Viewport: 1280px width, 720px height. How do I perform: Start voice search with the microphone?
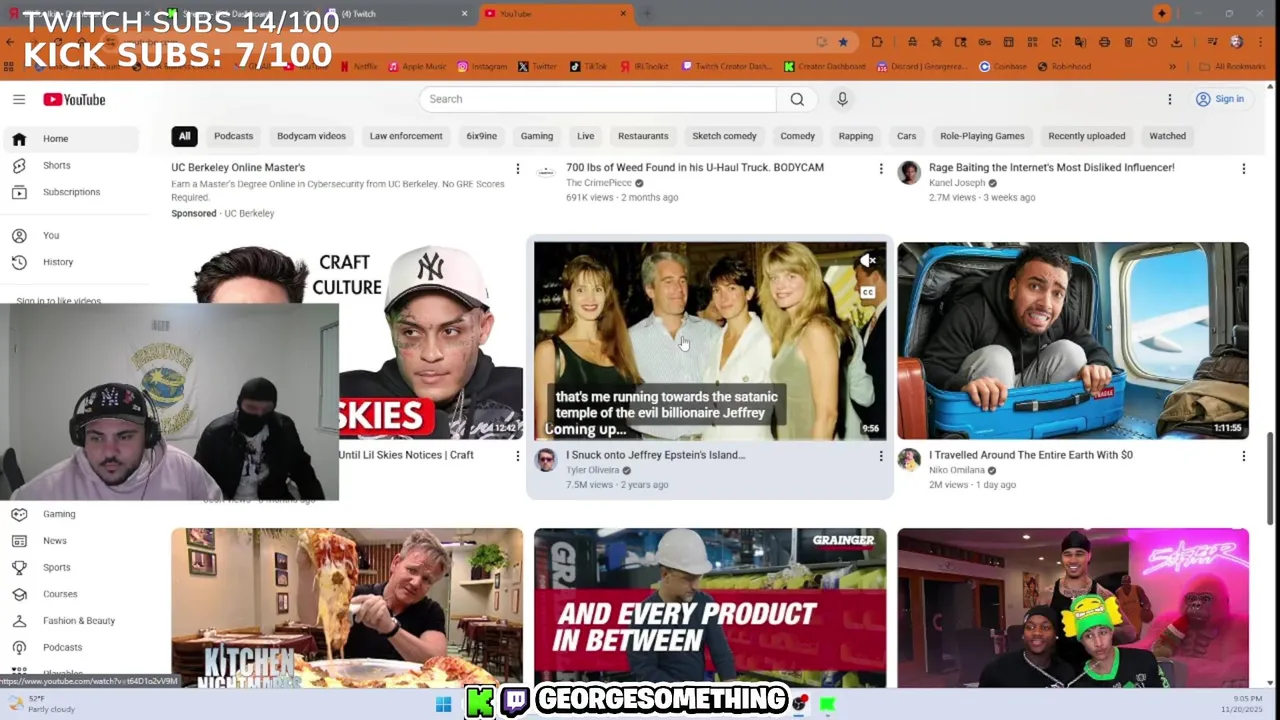pyautogui.click(x=842, y=99)
